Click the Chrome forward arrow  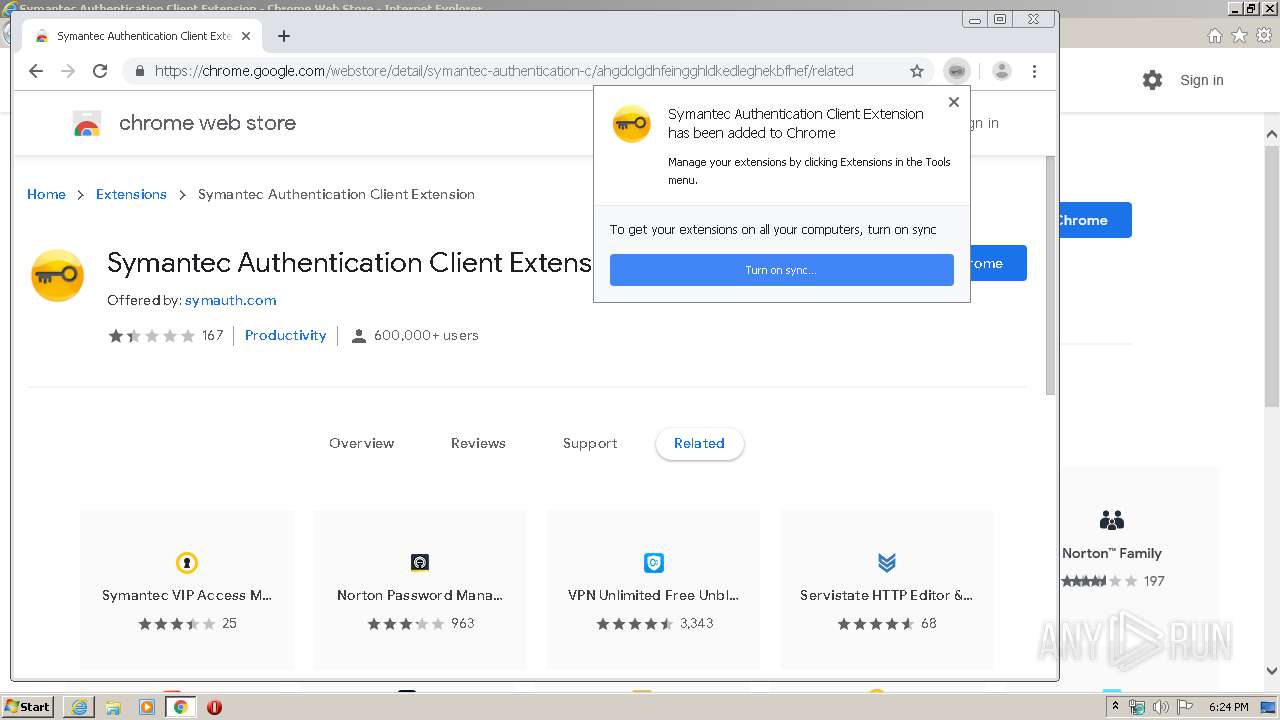68,71
